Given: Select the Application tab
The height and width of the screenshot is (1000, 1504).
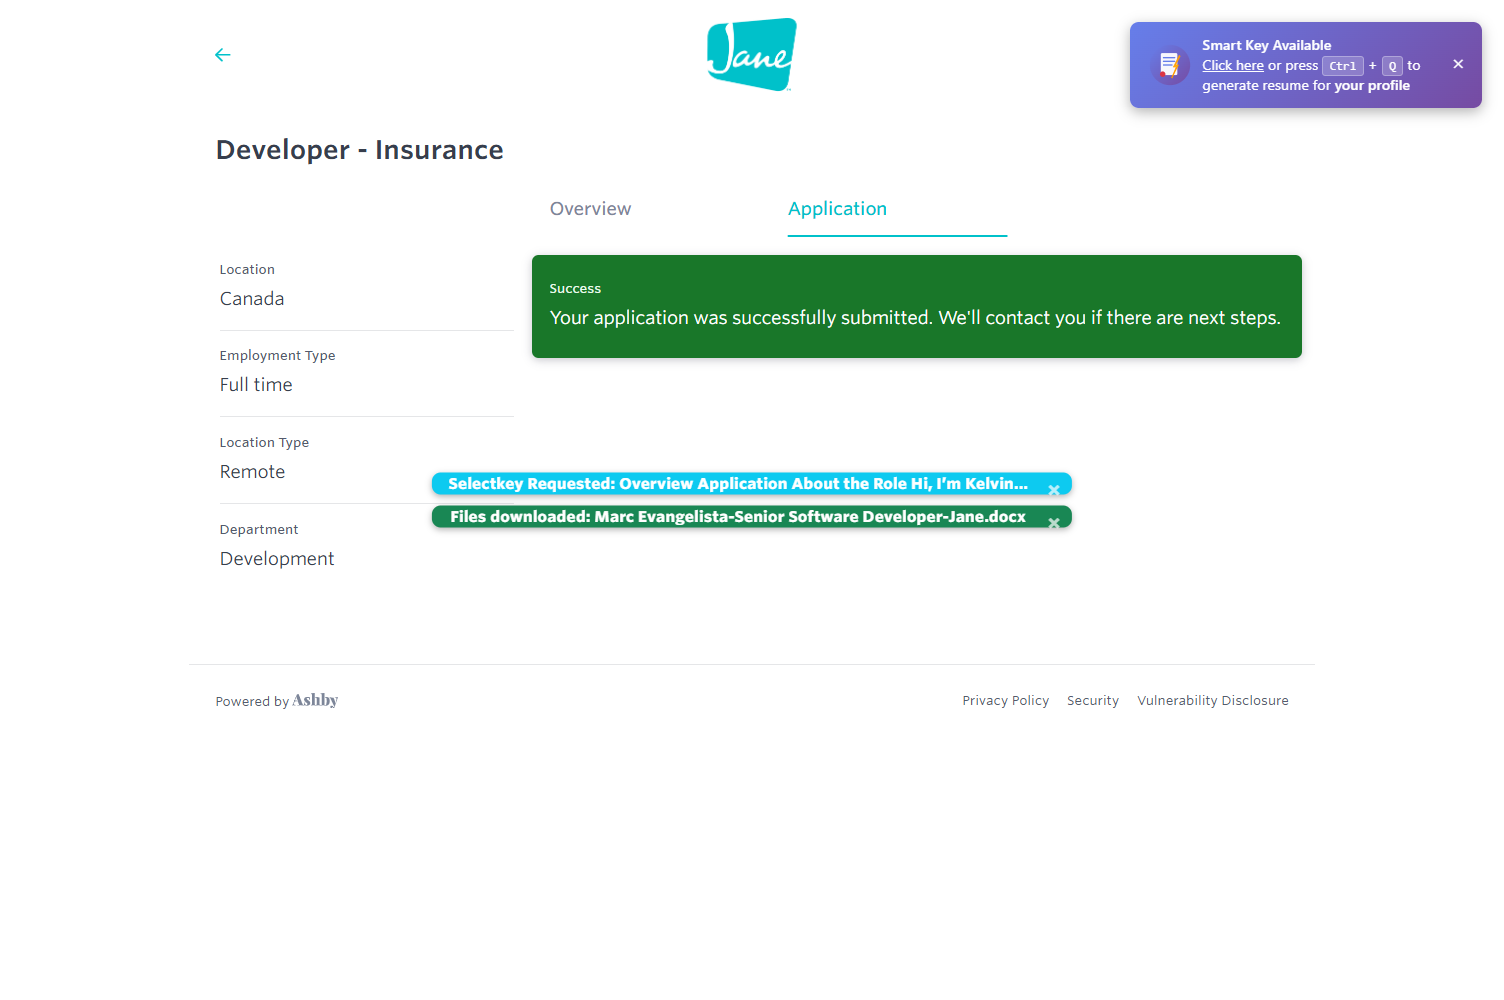Looking at the screenshot, I should [837, 209].
